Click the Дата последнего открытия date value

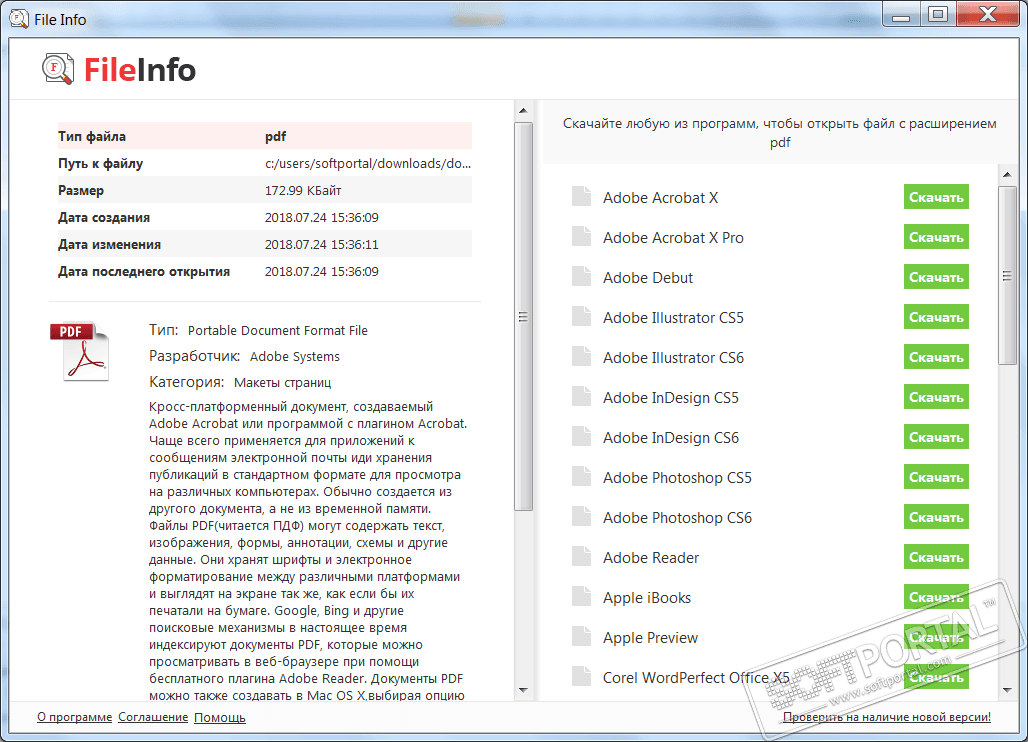click(x=321, y=271)
